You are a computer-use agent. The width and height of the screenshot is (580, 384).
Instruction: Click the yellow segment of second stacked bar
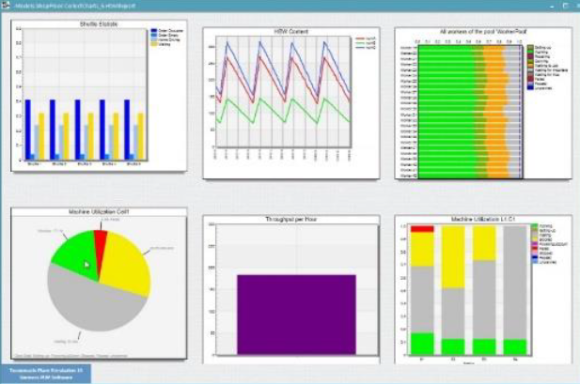(x=453, y=257)
